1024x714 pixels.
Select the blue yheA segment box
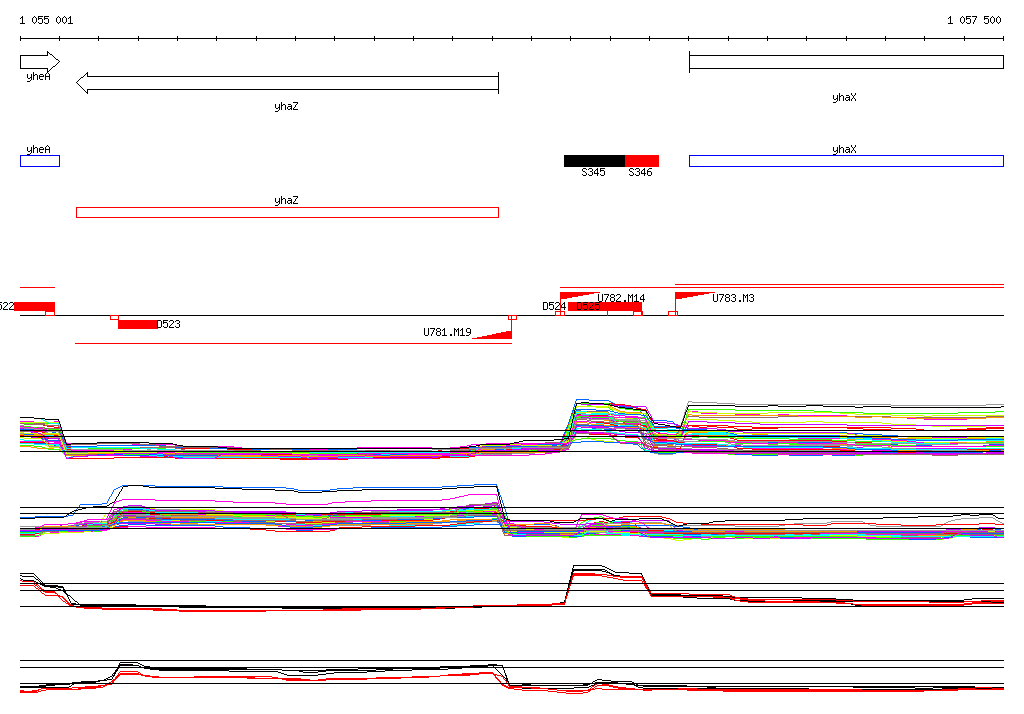coord(40,161)
